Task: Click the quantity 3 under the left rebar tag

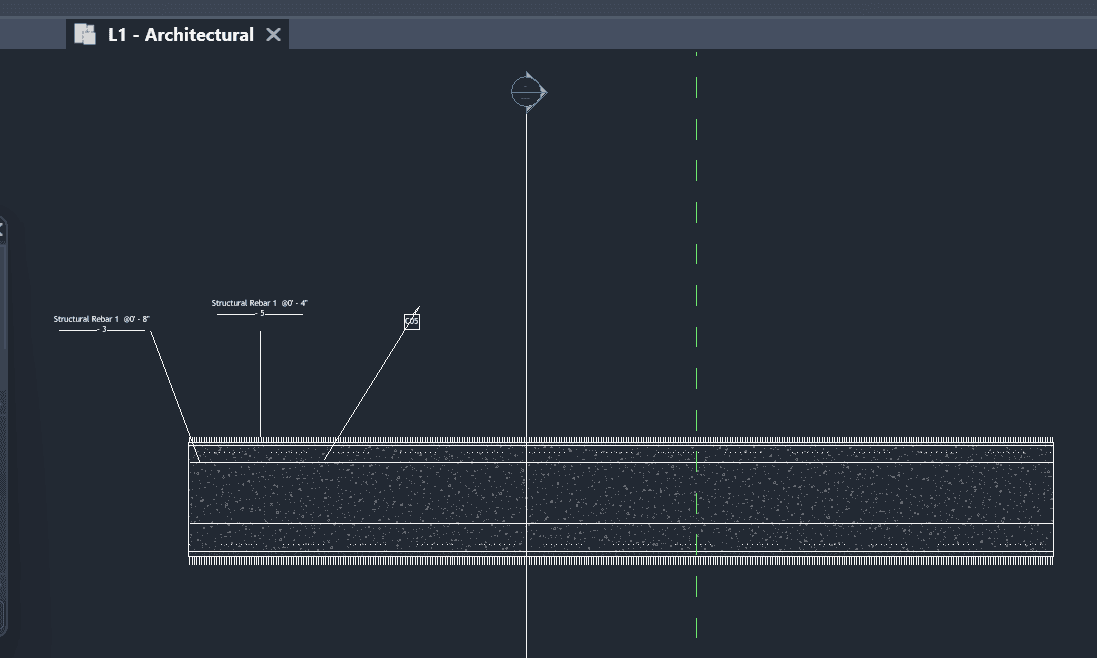Action: [x=103, y=329]
